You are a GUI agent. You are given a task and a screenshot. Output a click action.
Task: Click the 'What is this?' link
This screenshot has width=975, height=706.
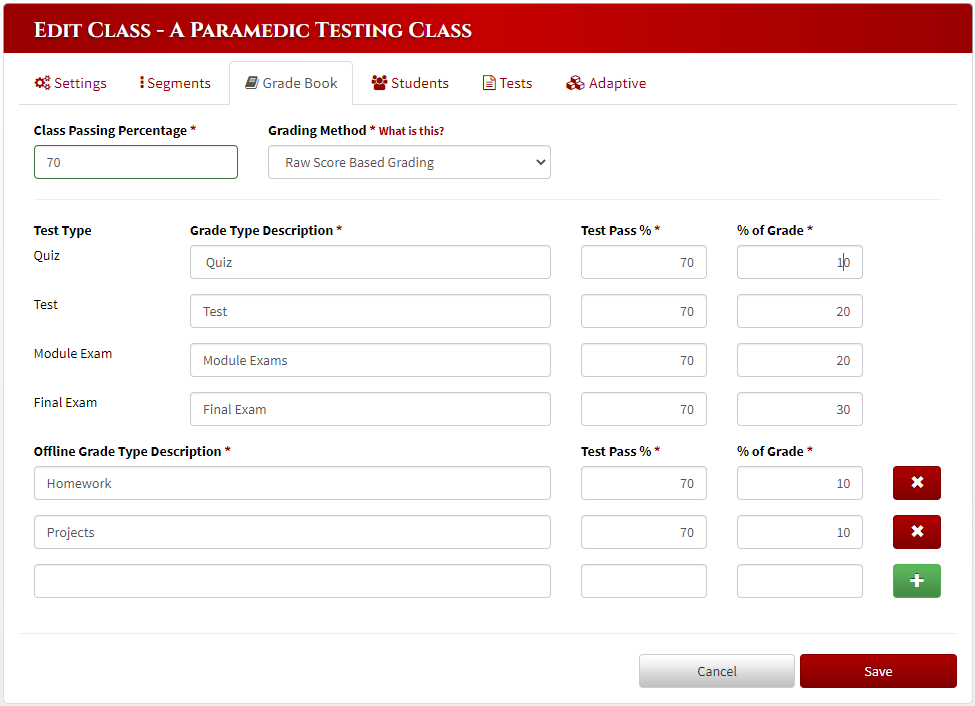411,130
